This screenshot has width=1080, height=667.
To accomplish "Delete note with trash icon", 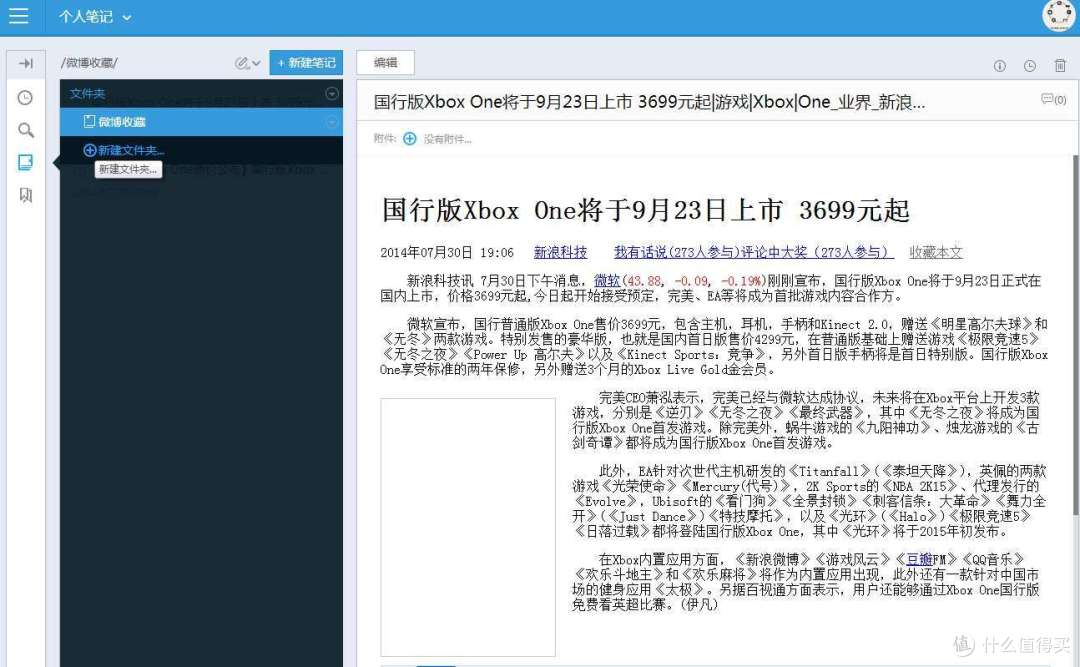I will [1060, 65].
